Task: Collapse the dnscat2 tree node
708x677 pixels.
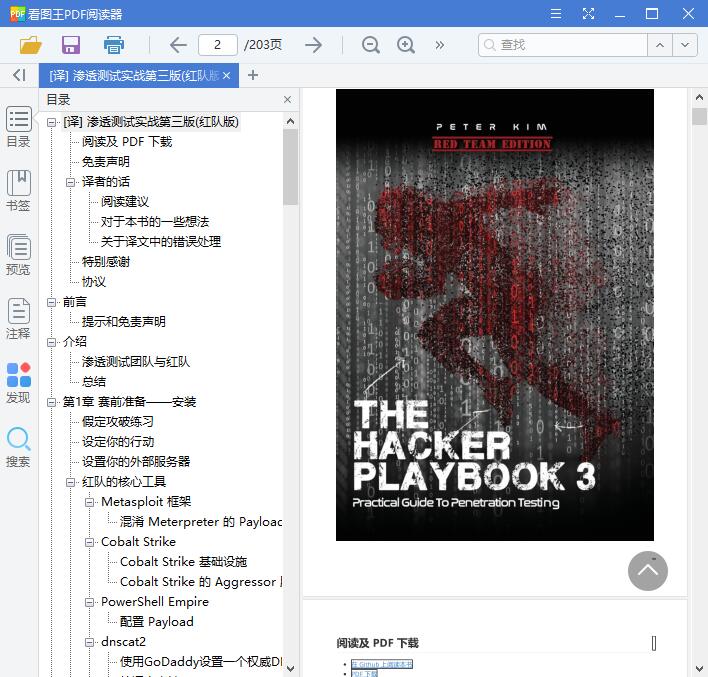Action: (89, 642)
